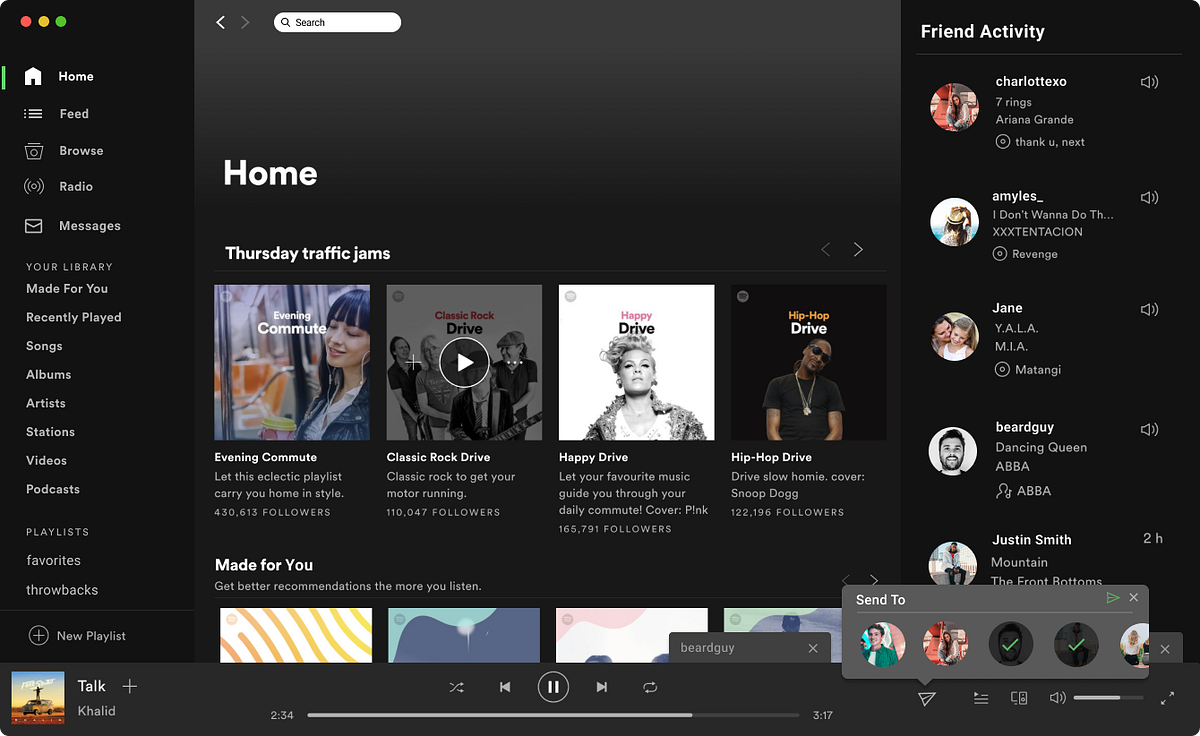Add Talk to library with plus
Viewport: 1200px width, 736px height.
(129, 686)
